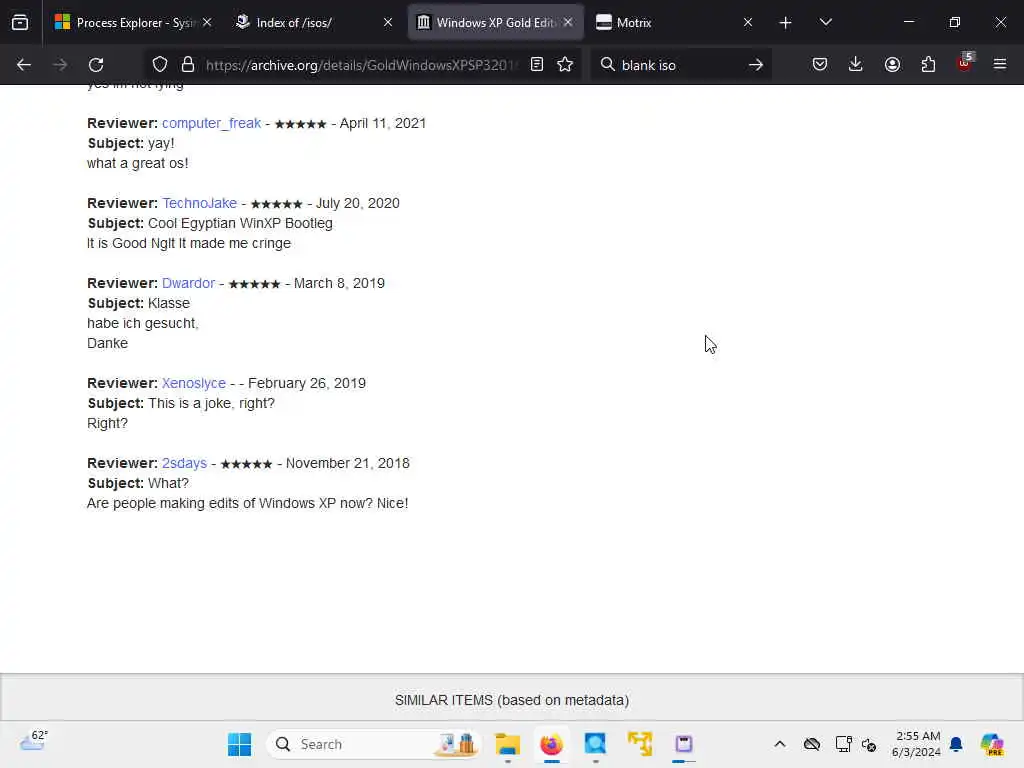This screenshot has width=1024, height=768.
Task: Click 'Cool Egyptian WinXP Bootleg' subject text
Action: click(x=240, y=223)
